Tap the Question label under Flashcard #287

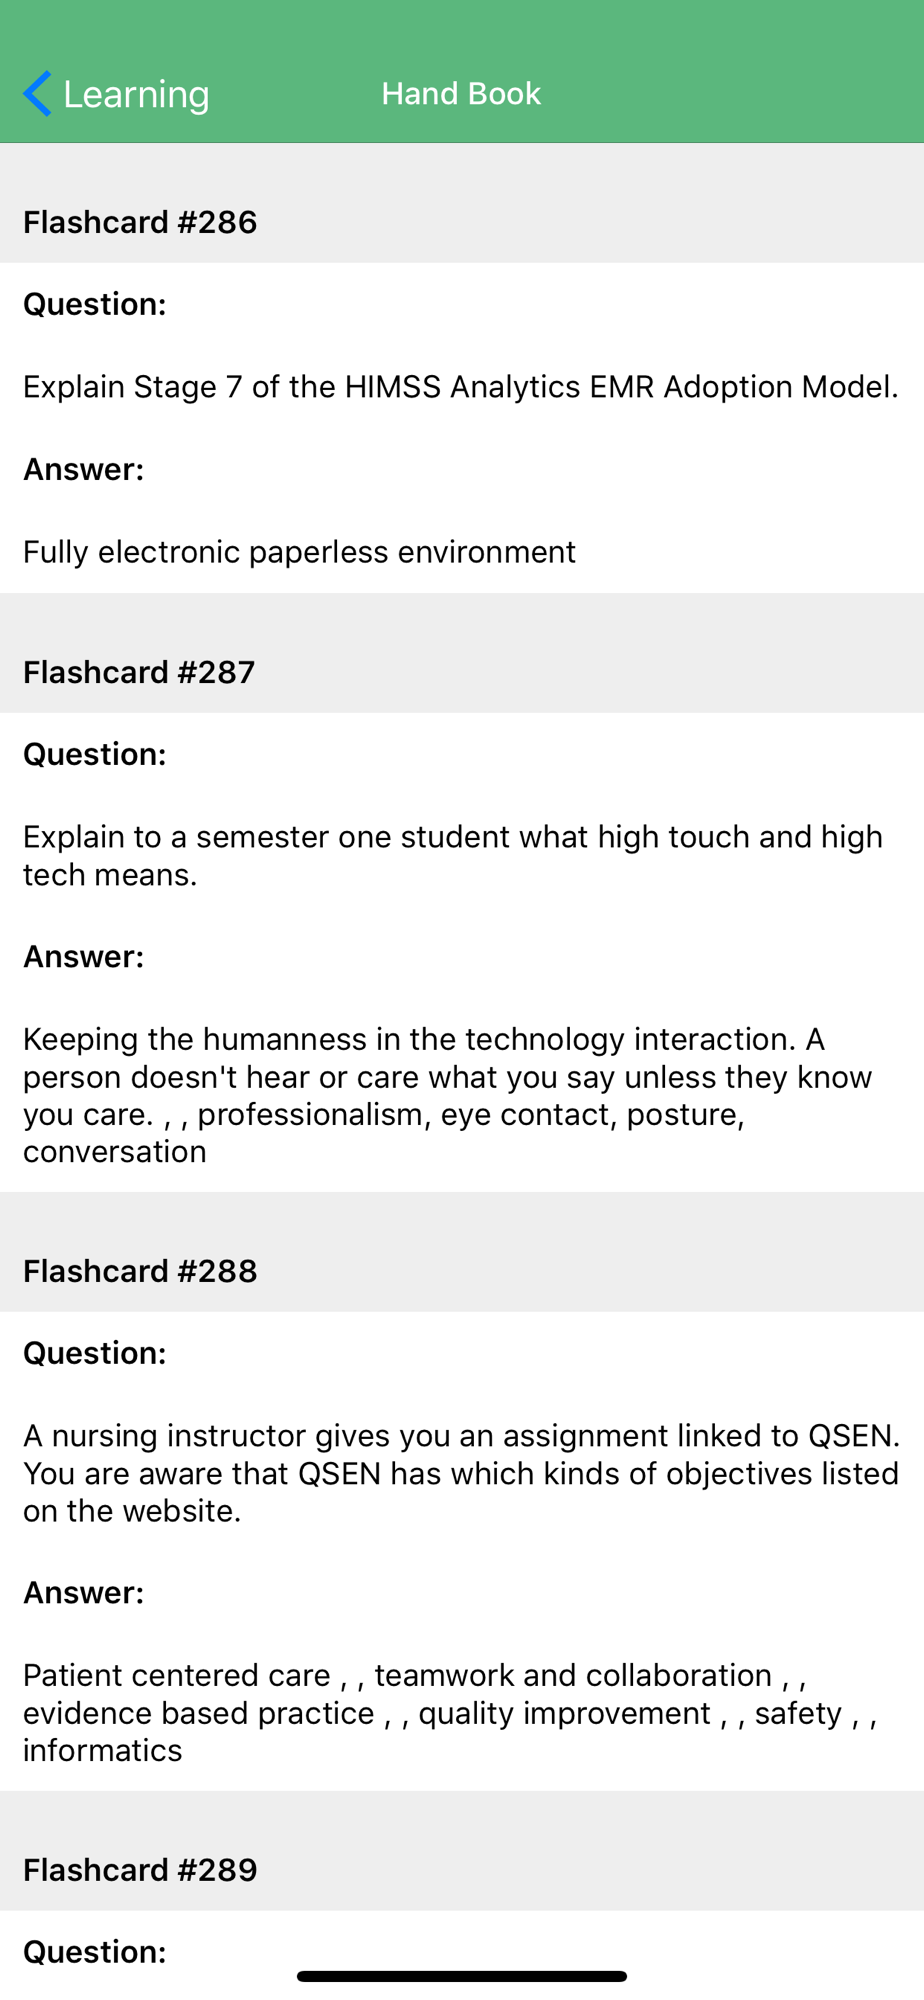pos(95,754)
